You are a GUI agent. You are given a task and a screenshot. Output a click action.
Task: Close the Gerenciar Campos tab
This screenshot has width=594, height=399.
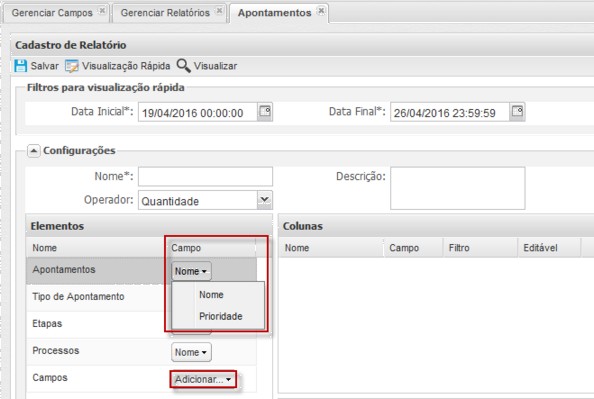coord(102,11)
